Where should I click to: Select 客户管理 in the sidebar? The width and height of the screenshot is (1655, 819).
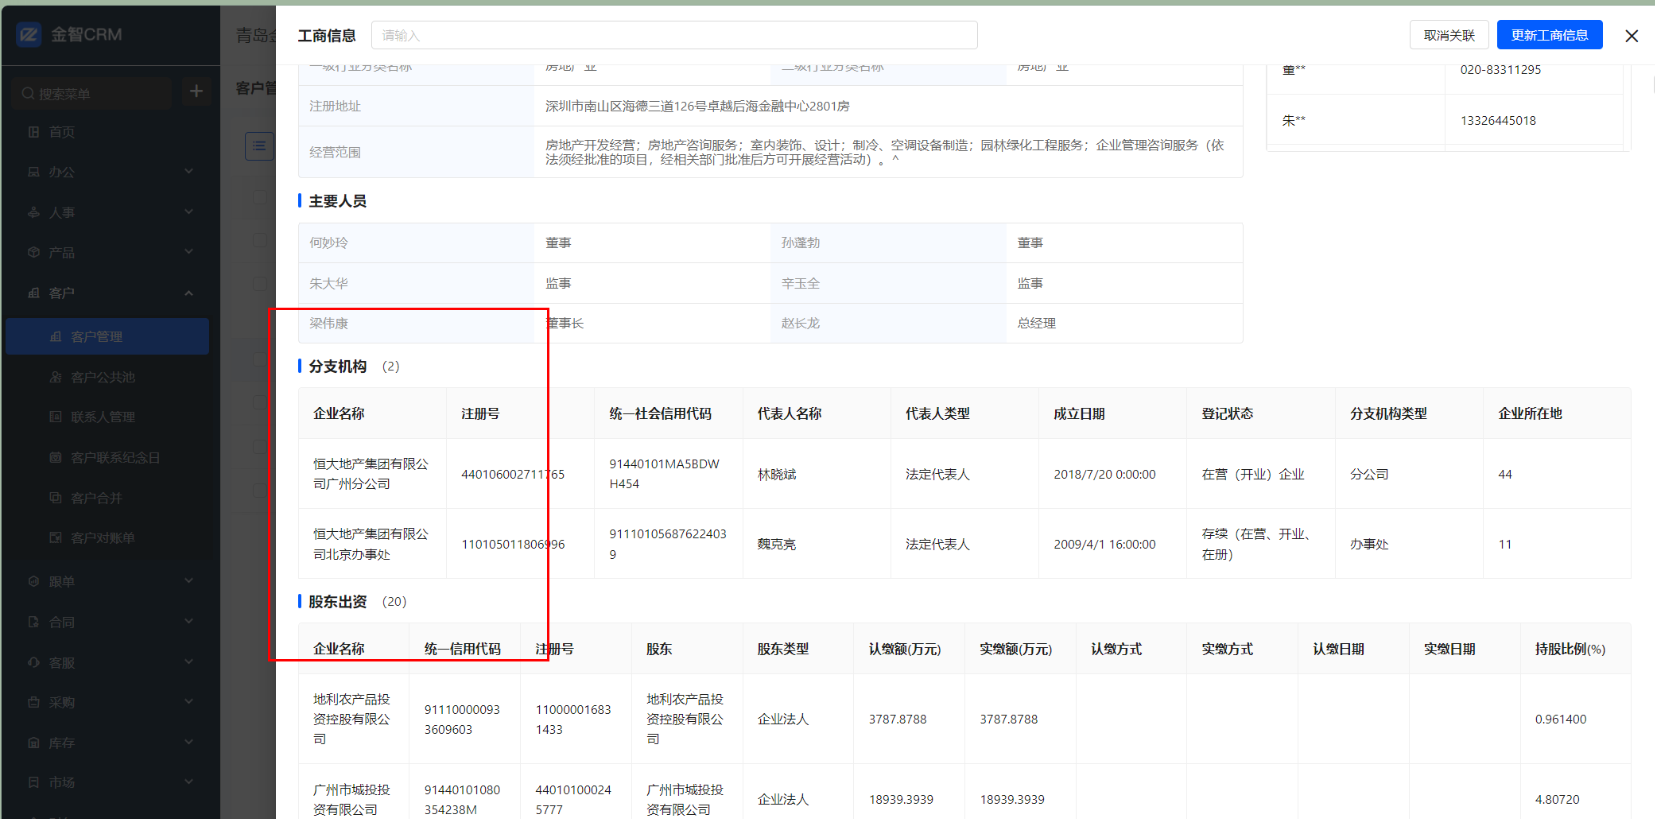pos(108,337)
